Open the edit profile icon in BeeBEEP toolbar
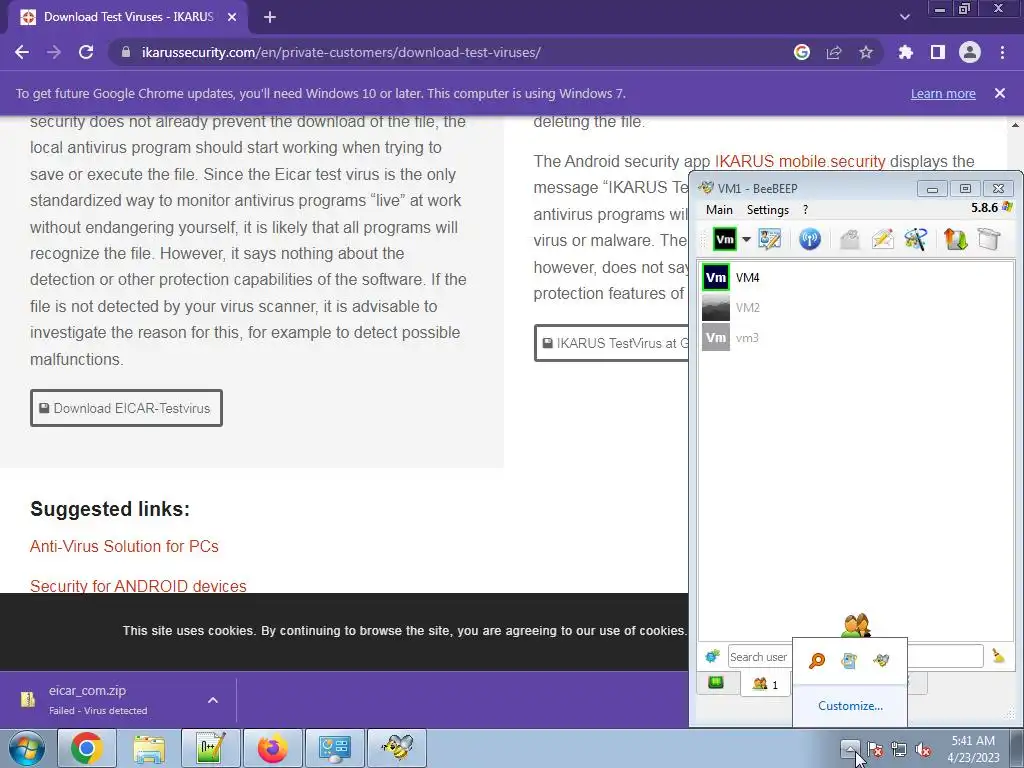 770,239
